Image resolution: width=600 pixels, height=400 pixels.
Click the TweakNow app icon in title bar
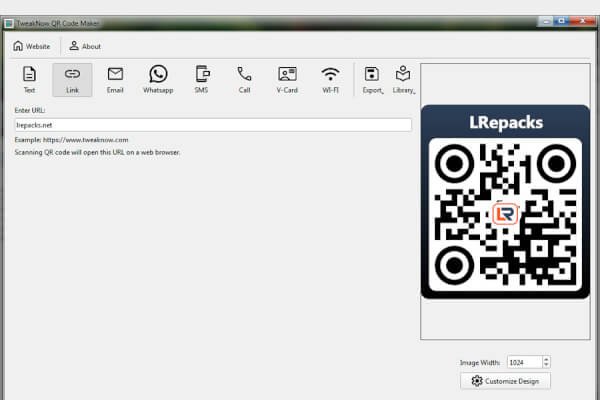point(8,24)
